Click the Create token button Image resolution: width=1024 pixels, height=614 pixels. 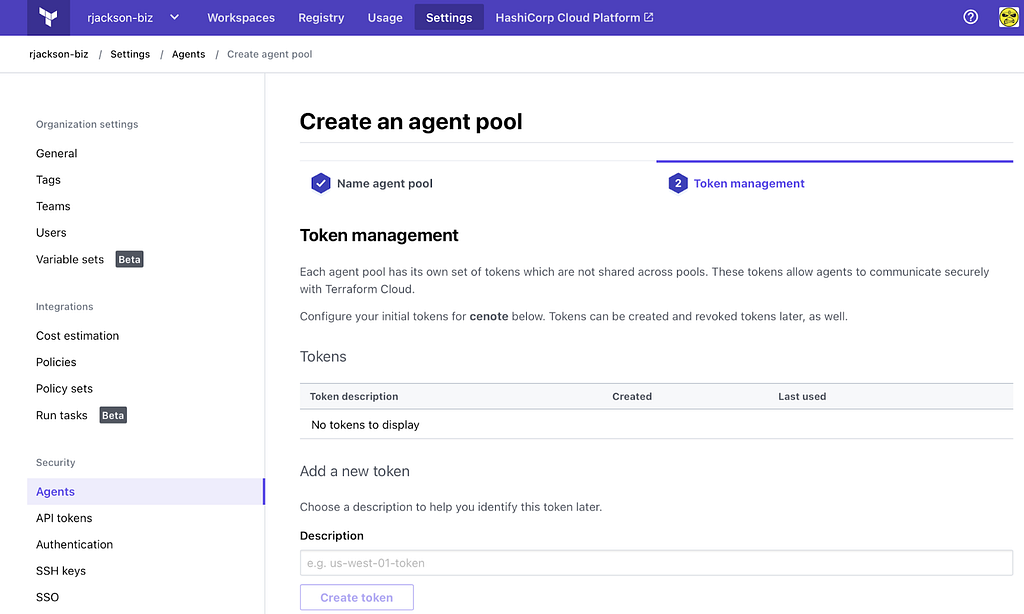pyautogui.click(x=357, y=597)
